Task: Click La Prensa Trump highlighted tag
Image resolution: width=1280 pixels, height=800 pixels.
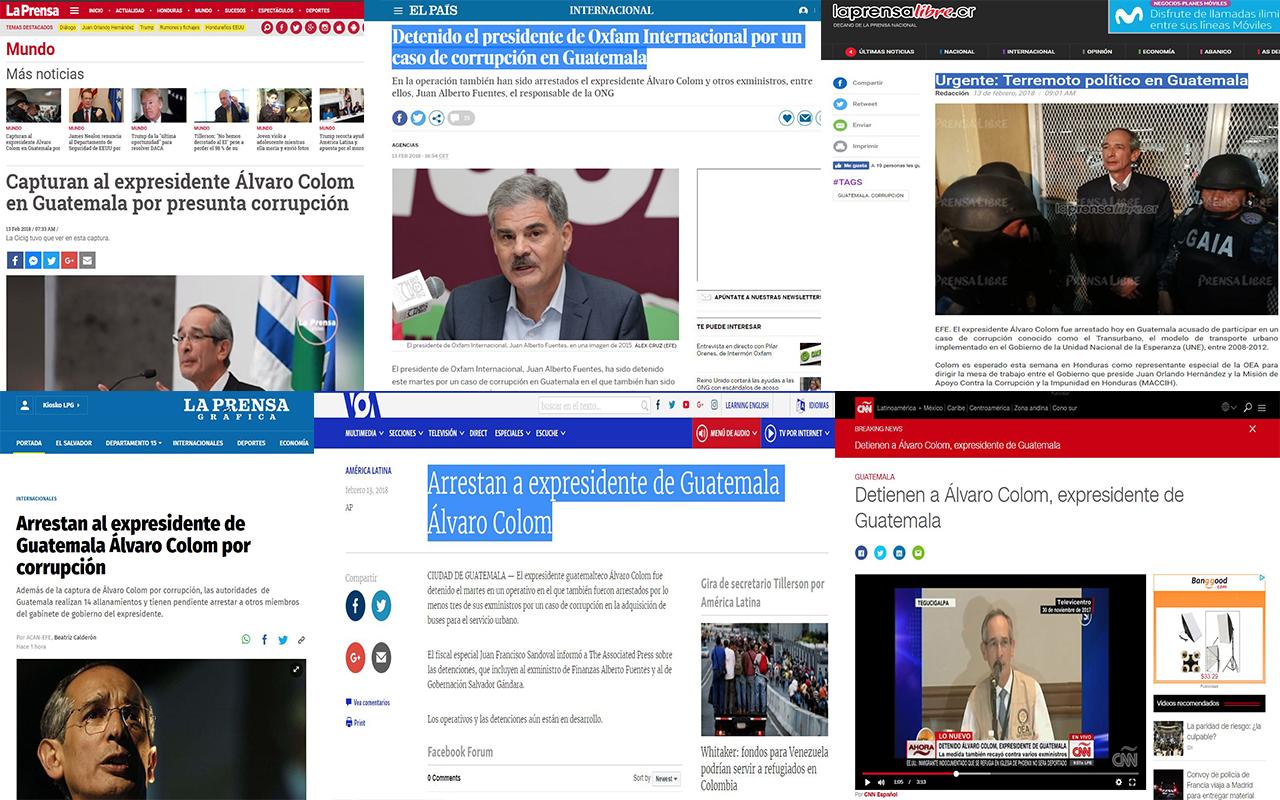Action: (x=146, y=28)
